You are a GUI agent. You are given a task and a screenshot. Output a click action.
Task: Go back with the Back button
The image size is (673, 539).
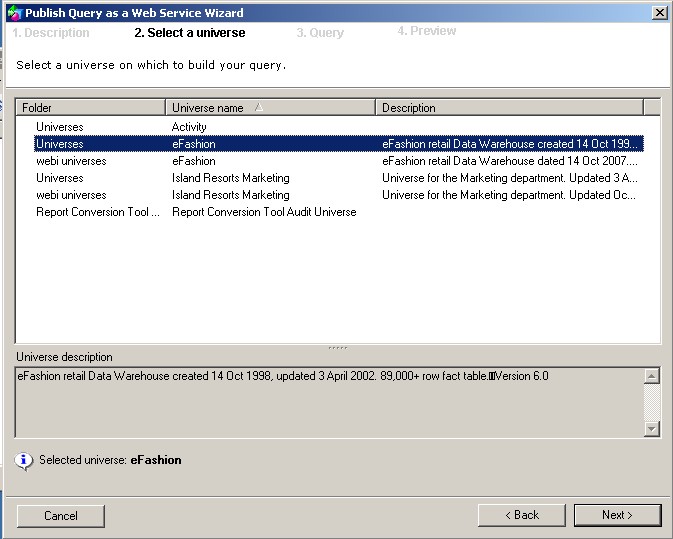521,515
